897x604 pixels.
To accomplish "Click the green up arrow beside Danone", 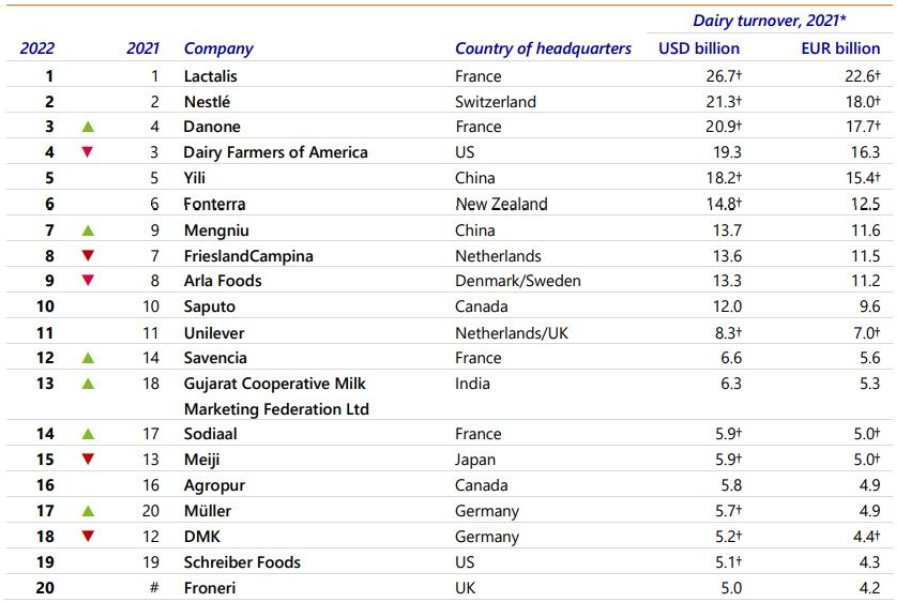I will [88, 127].
